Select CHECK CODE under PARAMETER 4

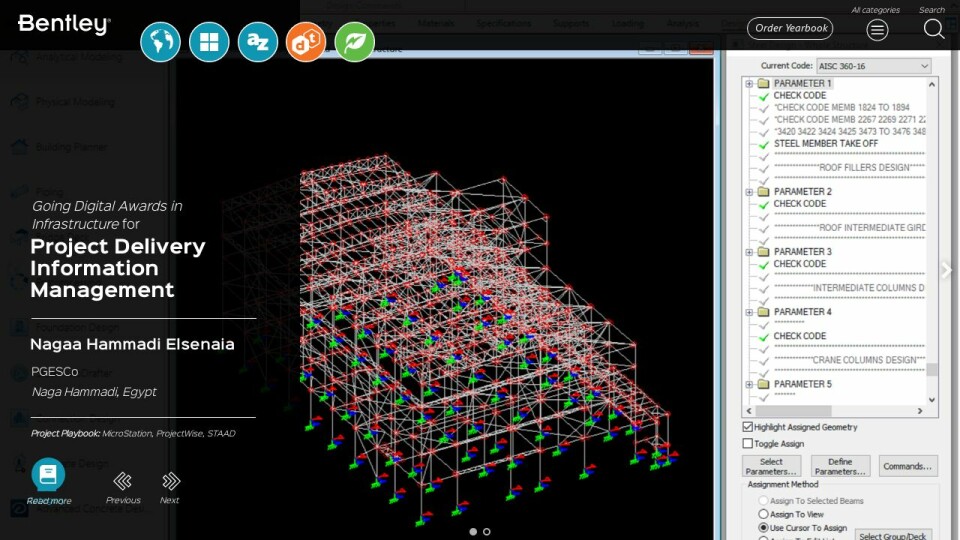coord(800,336)
